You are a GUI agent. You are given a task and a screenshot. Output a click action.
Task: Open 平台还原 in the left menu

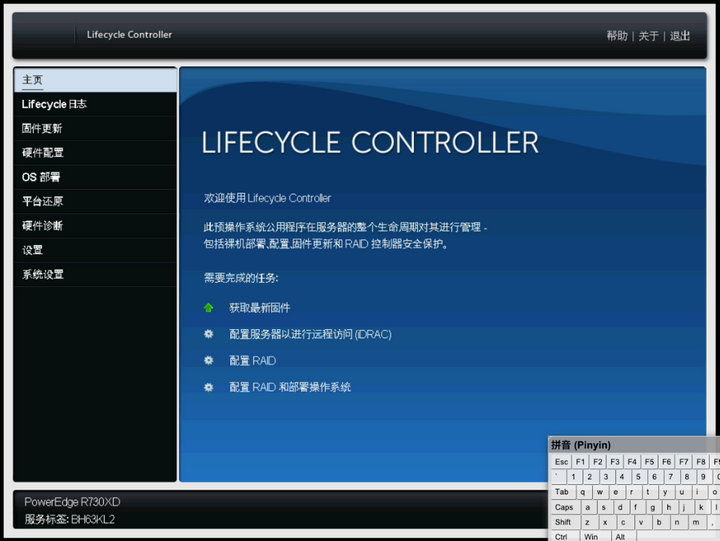pos(42,201)
